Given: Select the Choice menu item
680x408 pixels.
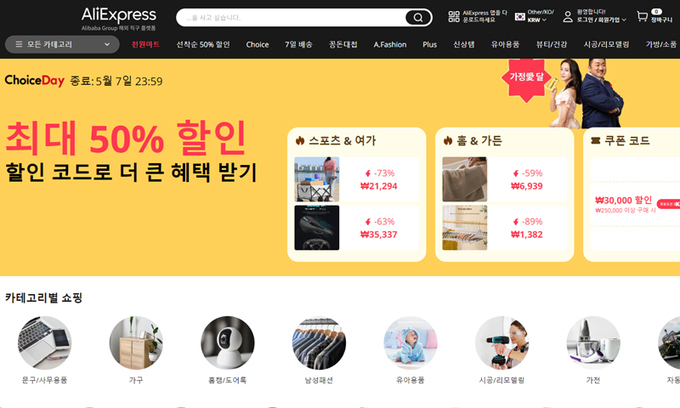Looking at the screenshot, I should pyautogui.click(x=257, y=44).
